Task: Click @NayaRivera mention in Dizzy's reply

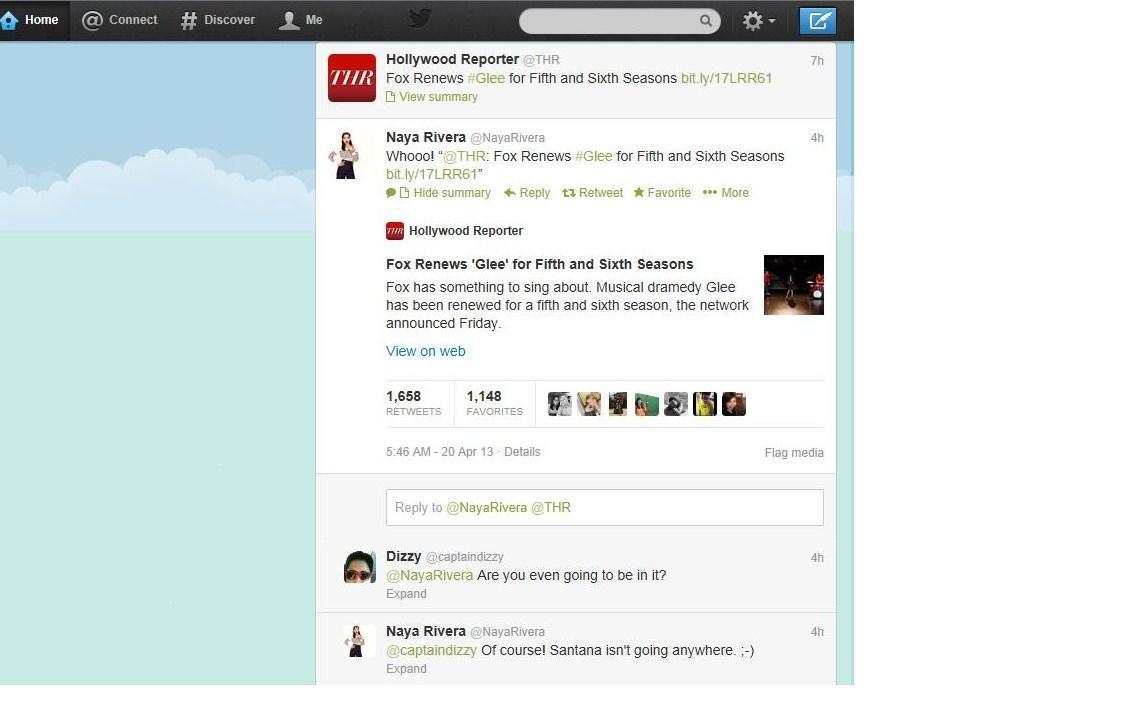Action: [429, 575]
